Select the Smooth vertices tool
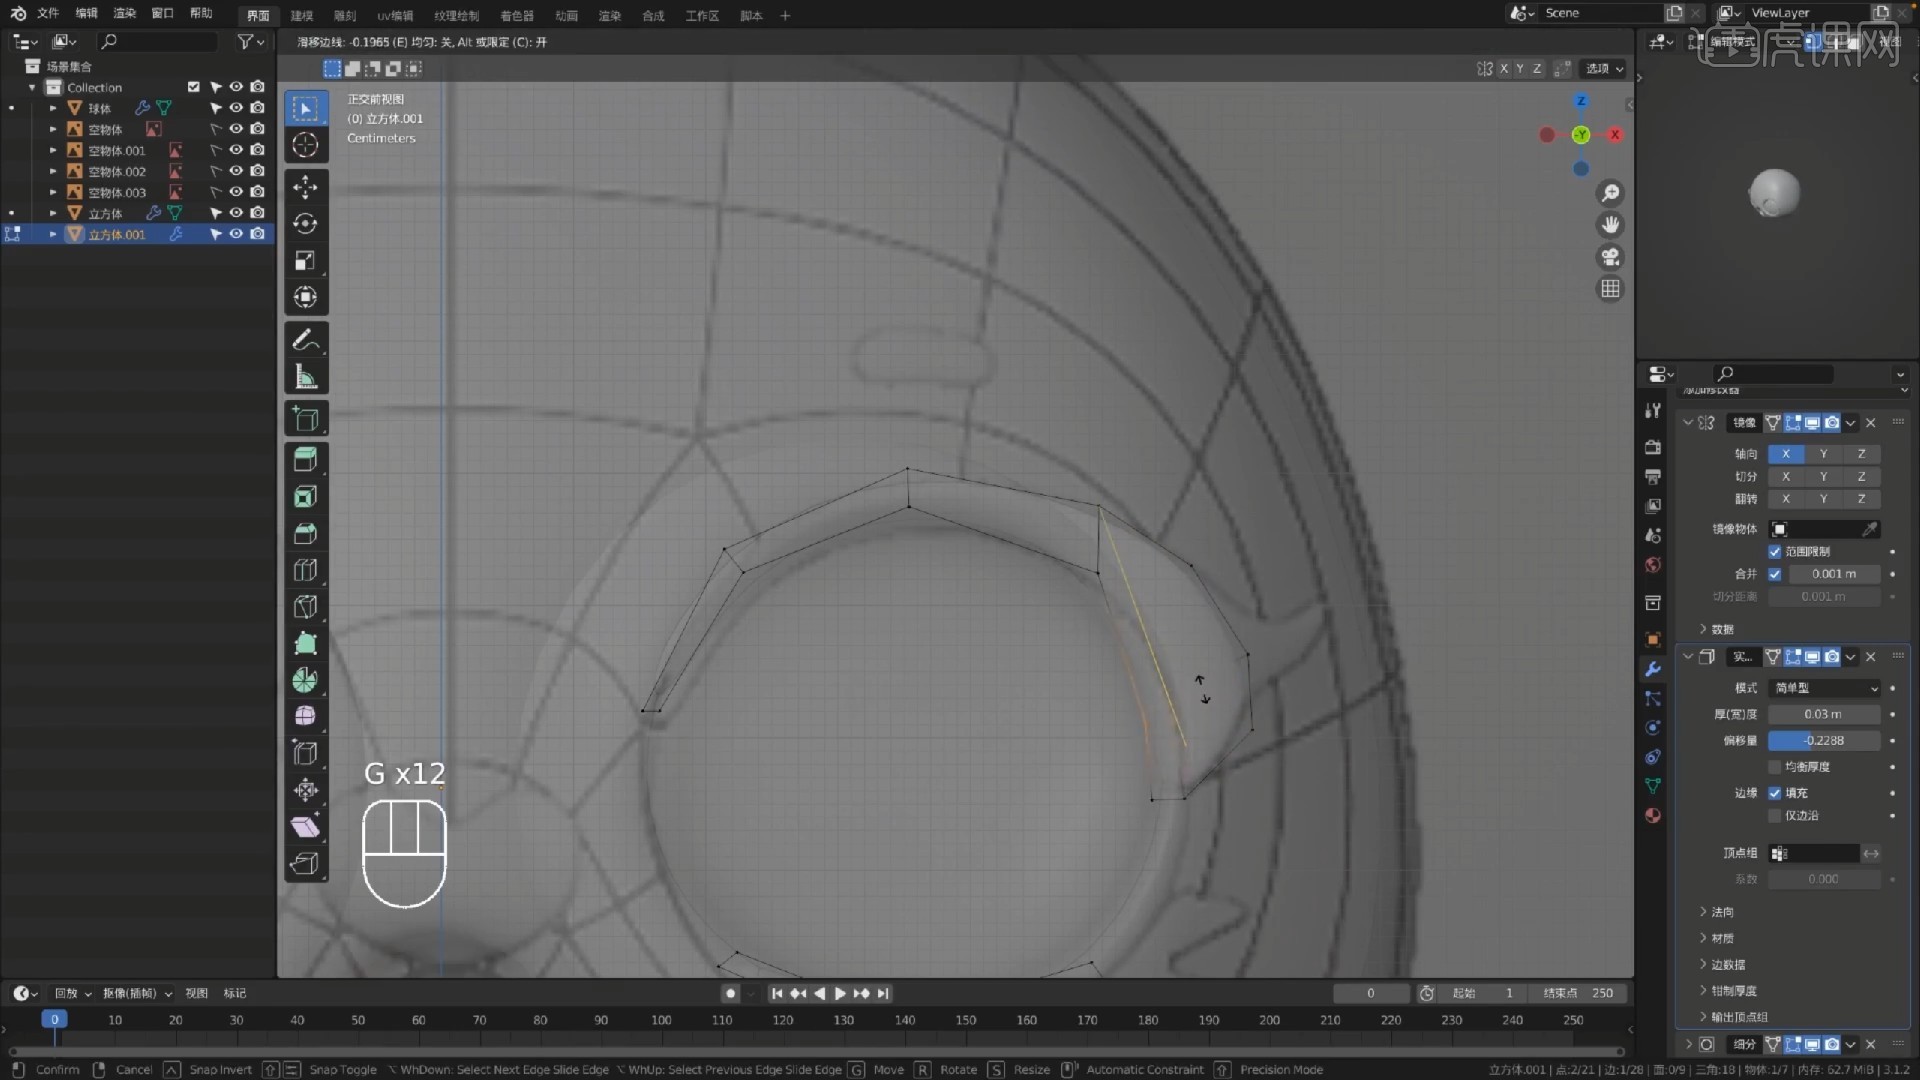The image size is (1920, 1080). 305,717
